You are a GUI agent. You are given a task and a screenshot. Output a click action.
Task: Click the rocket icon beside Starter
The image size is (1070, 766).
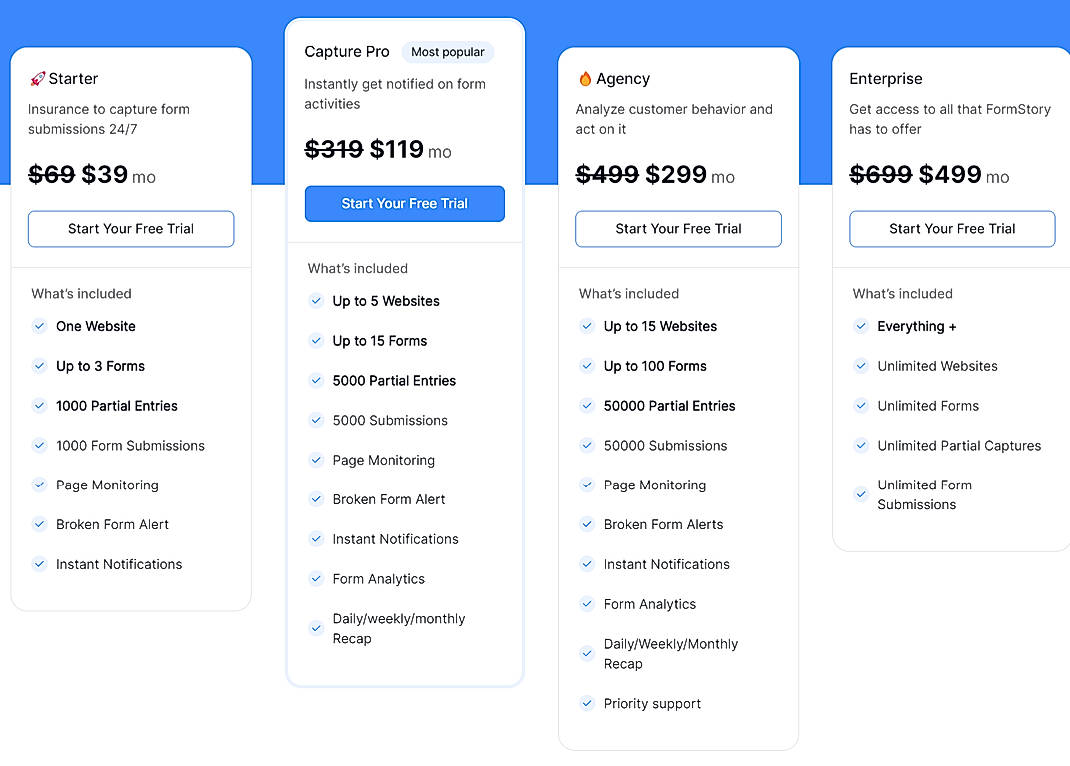(38, 78)
